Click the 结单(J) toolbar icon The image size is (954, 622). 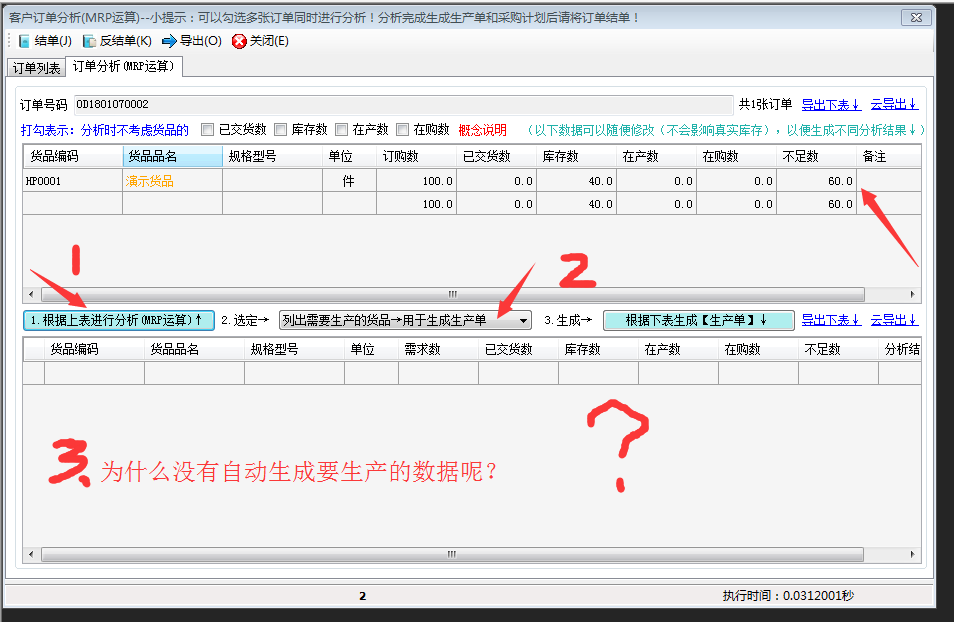(x=40, y=41)
